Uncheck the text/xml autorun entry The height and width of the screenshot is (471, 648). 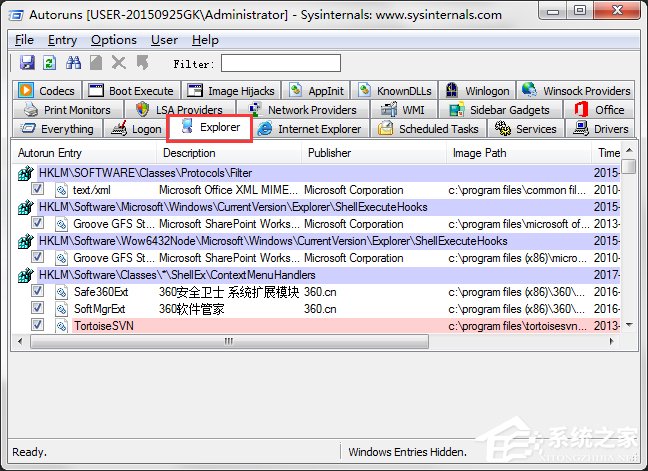38,190
